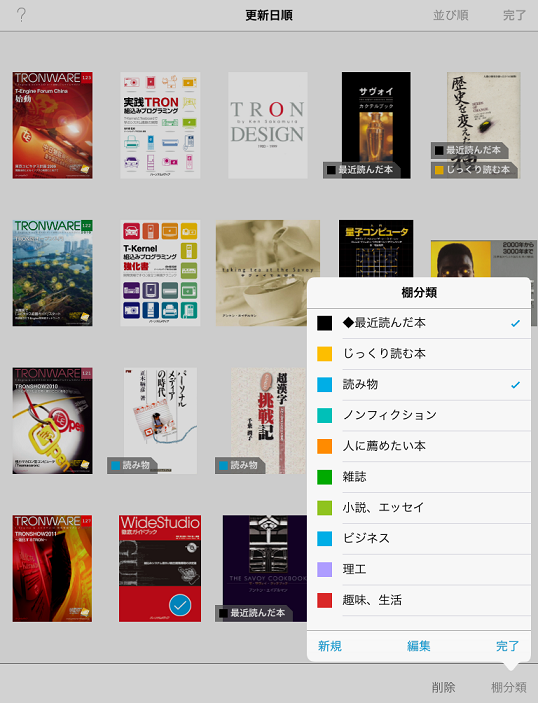Image resolution: width=538 pixels, height=703 pixels.
Task: Select TRONWARE 123 magazine cover
Action: (x=52, y=125)
